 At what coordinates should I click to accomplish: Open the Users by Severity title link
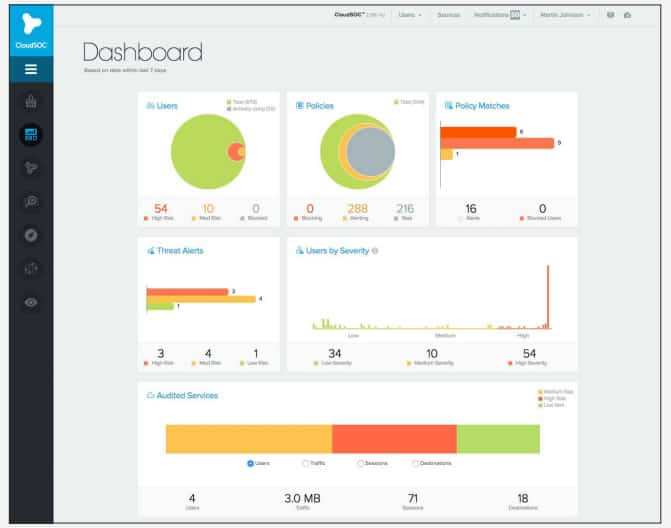point(337,251)
